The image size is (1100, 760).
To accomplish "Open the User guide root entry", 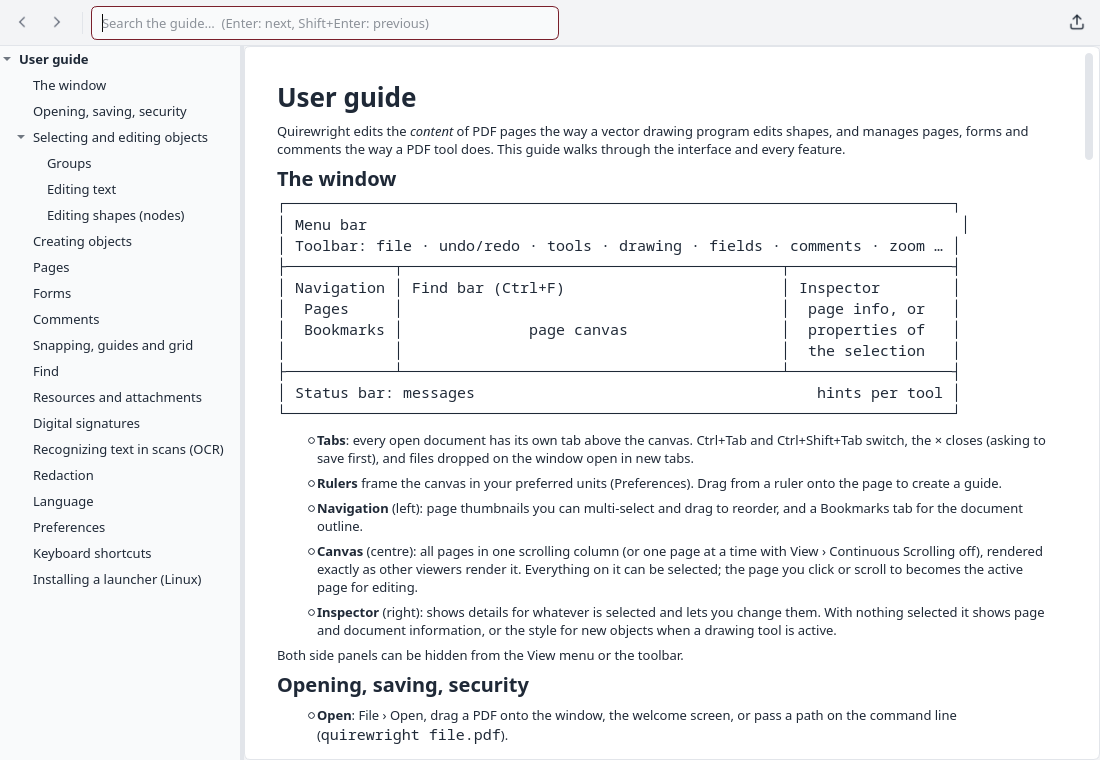I will click(53, 60).
